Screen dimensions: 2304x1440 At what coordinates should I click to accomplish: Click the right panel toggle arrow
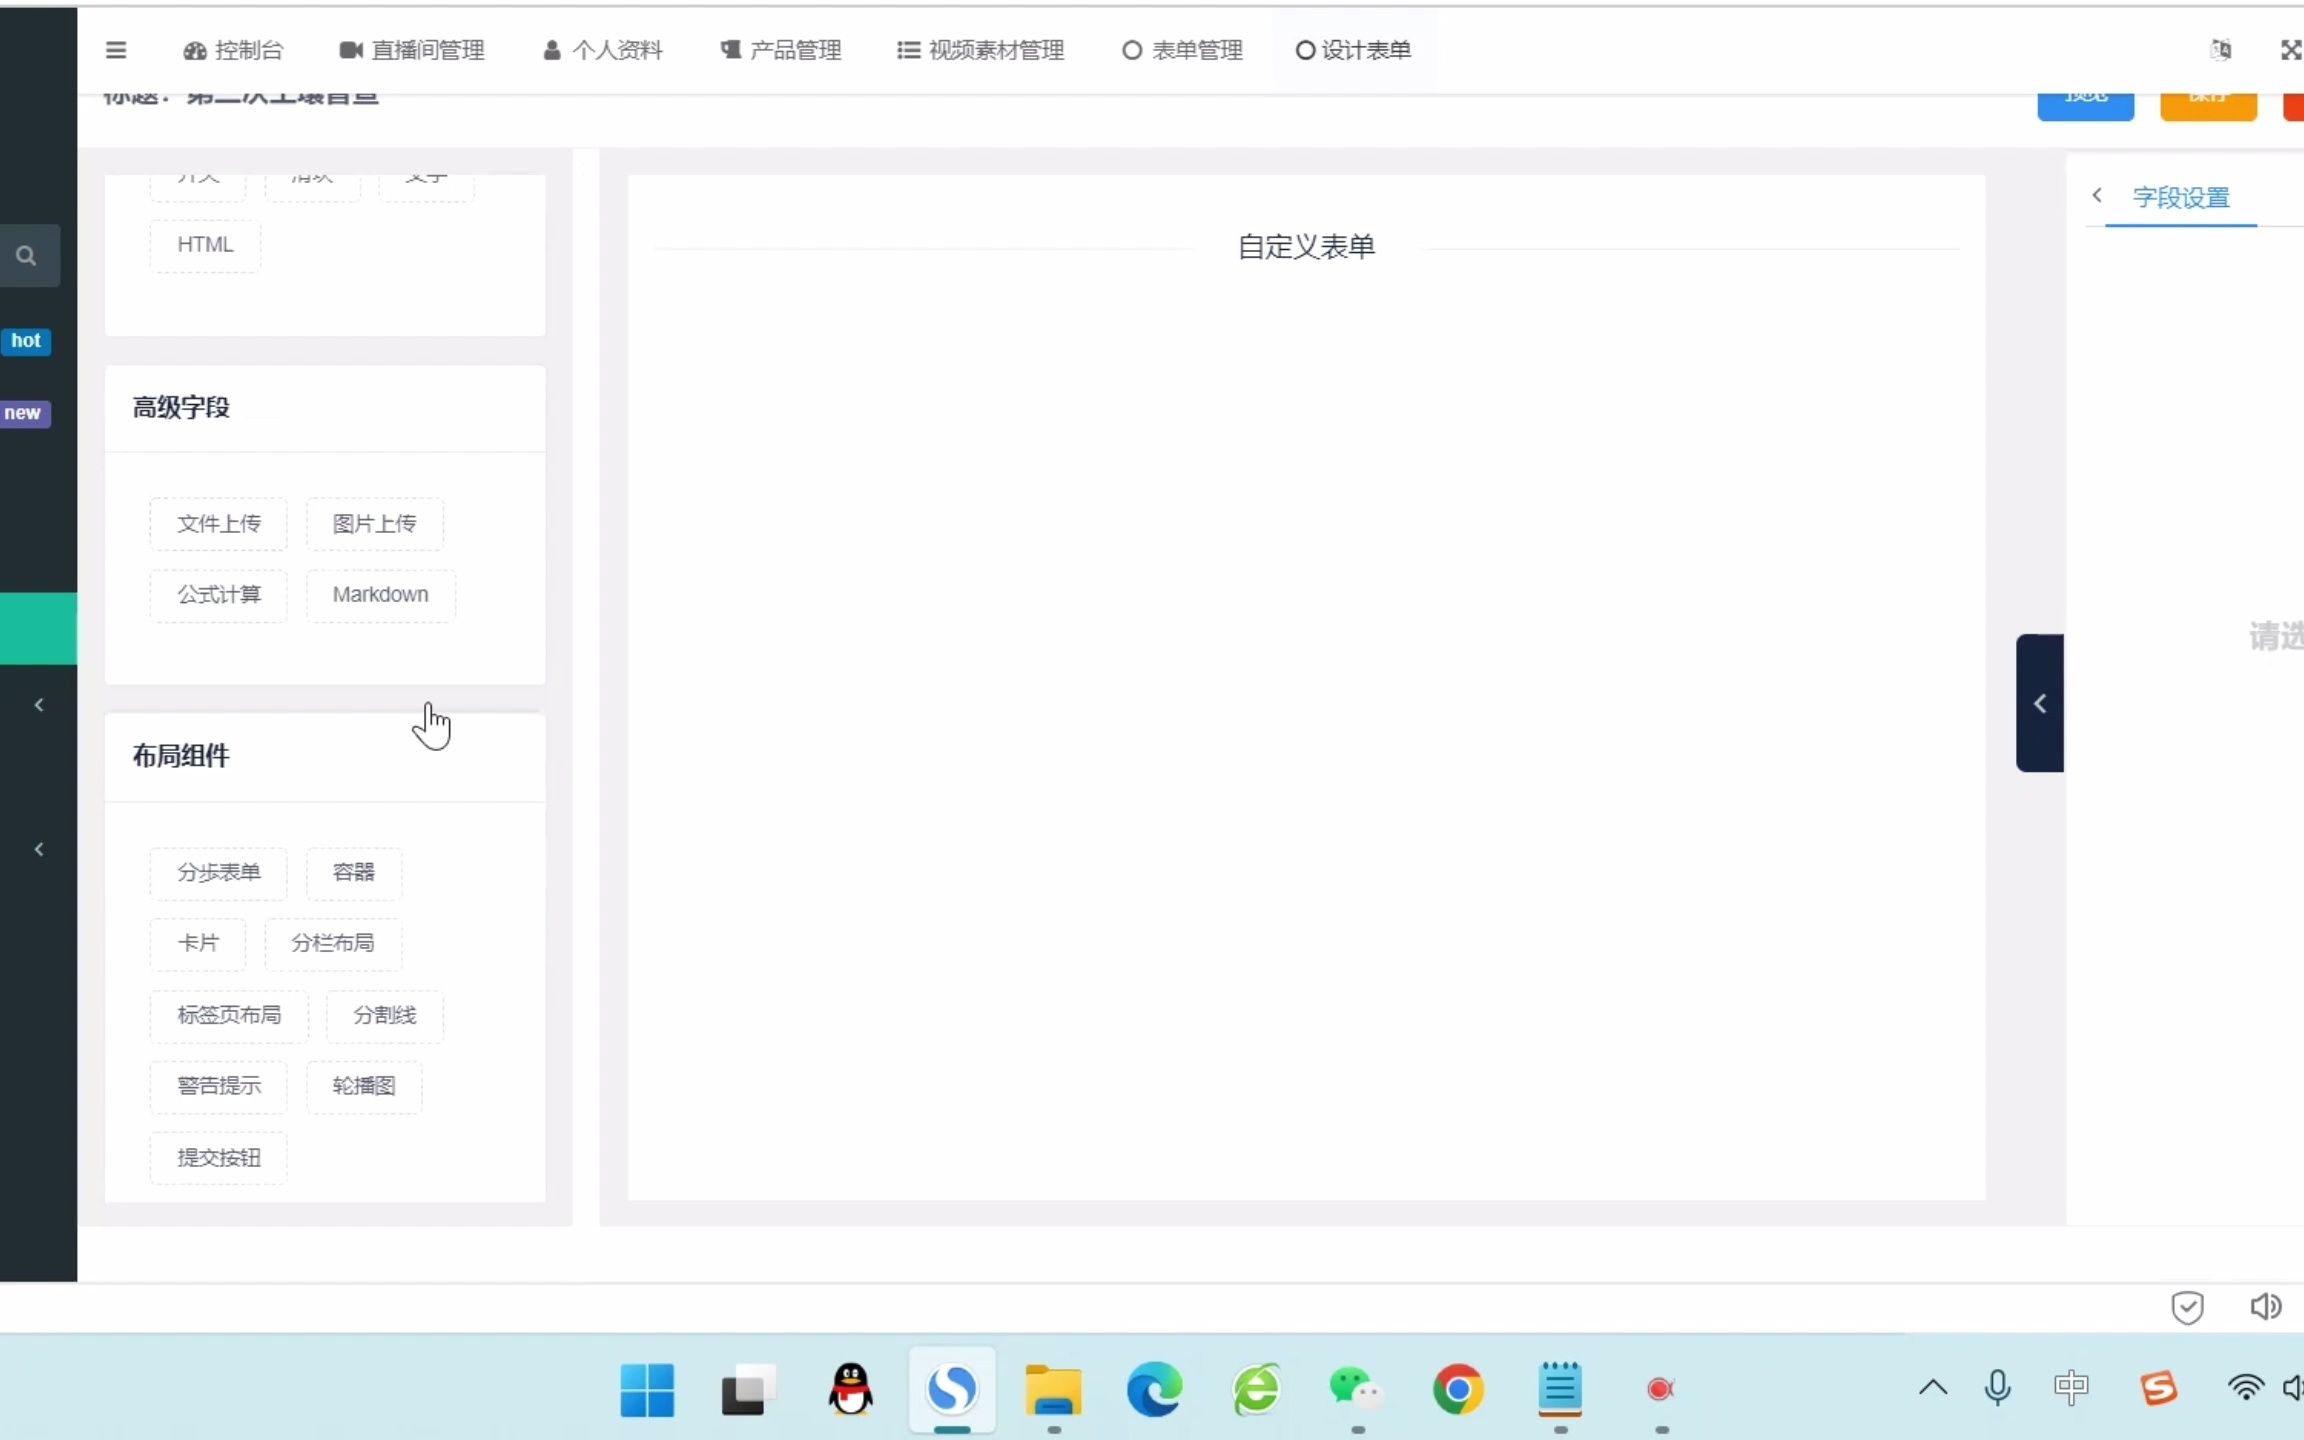(x=2039, y=702)
